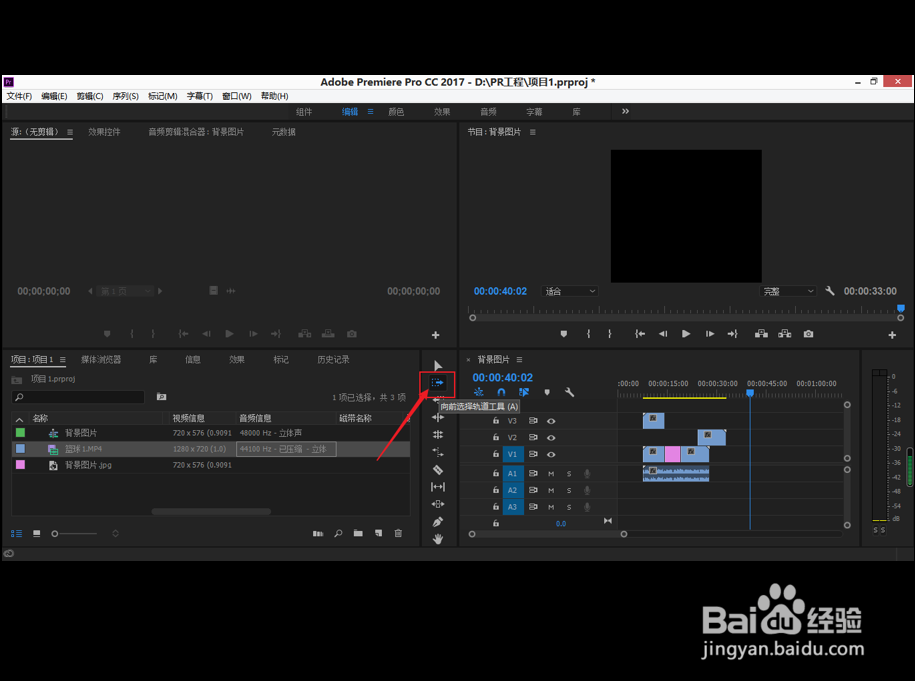
Task: Solo audio track A2
Action: click(569, 490)
